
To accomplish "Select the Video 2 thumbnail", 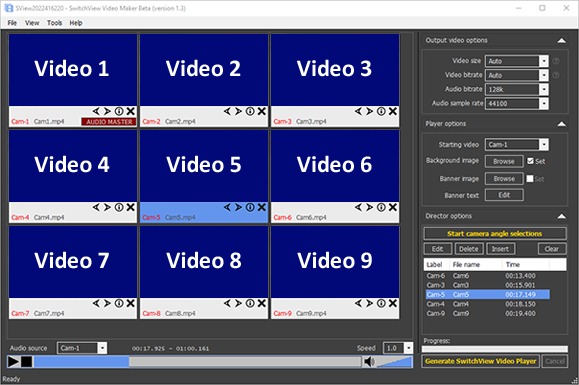I will pyautogui.click(x=204, y=70).
